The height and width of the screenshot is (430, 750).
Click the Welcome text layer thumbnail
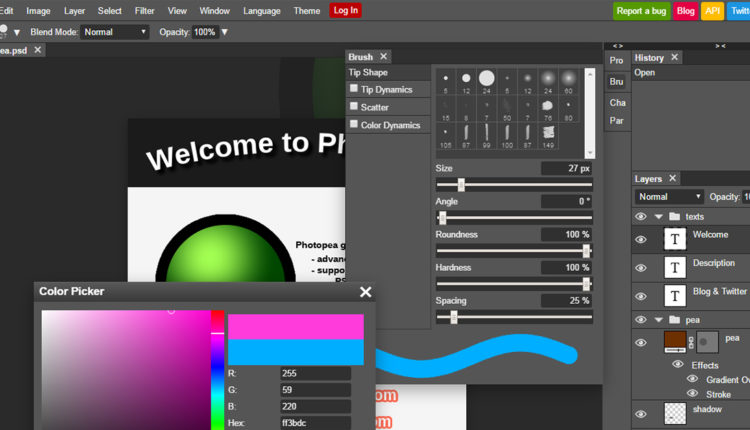point(676,239)
